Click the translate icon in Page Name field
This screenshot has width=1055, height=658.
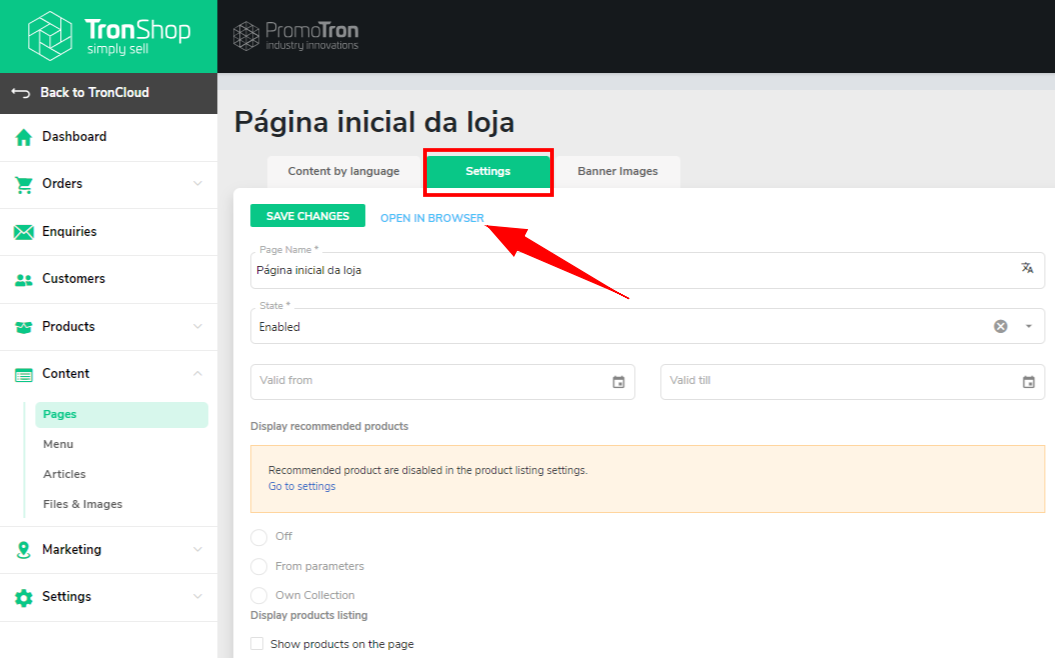(1027, 268)
